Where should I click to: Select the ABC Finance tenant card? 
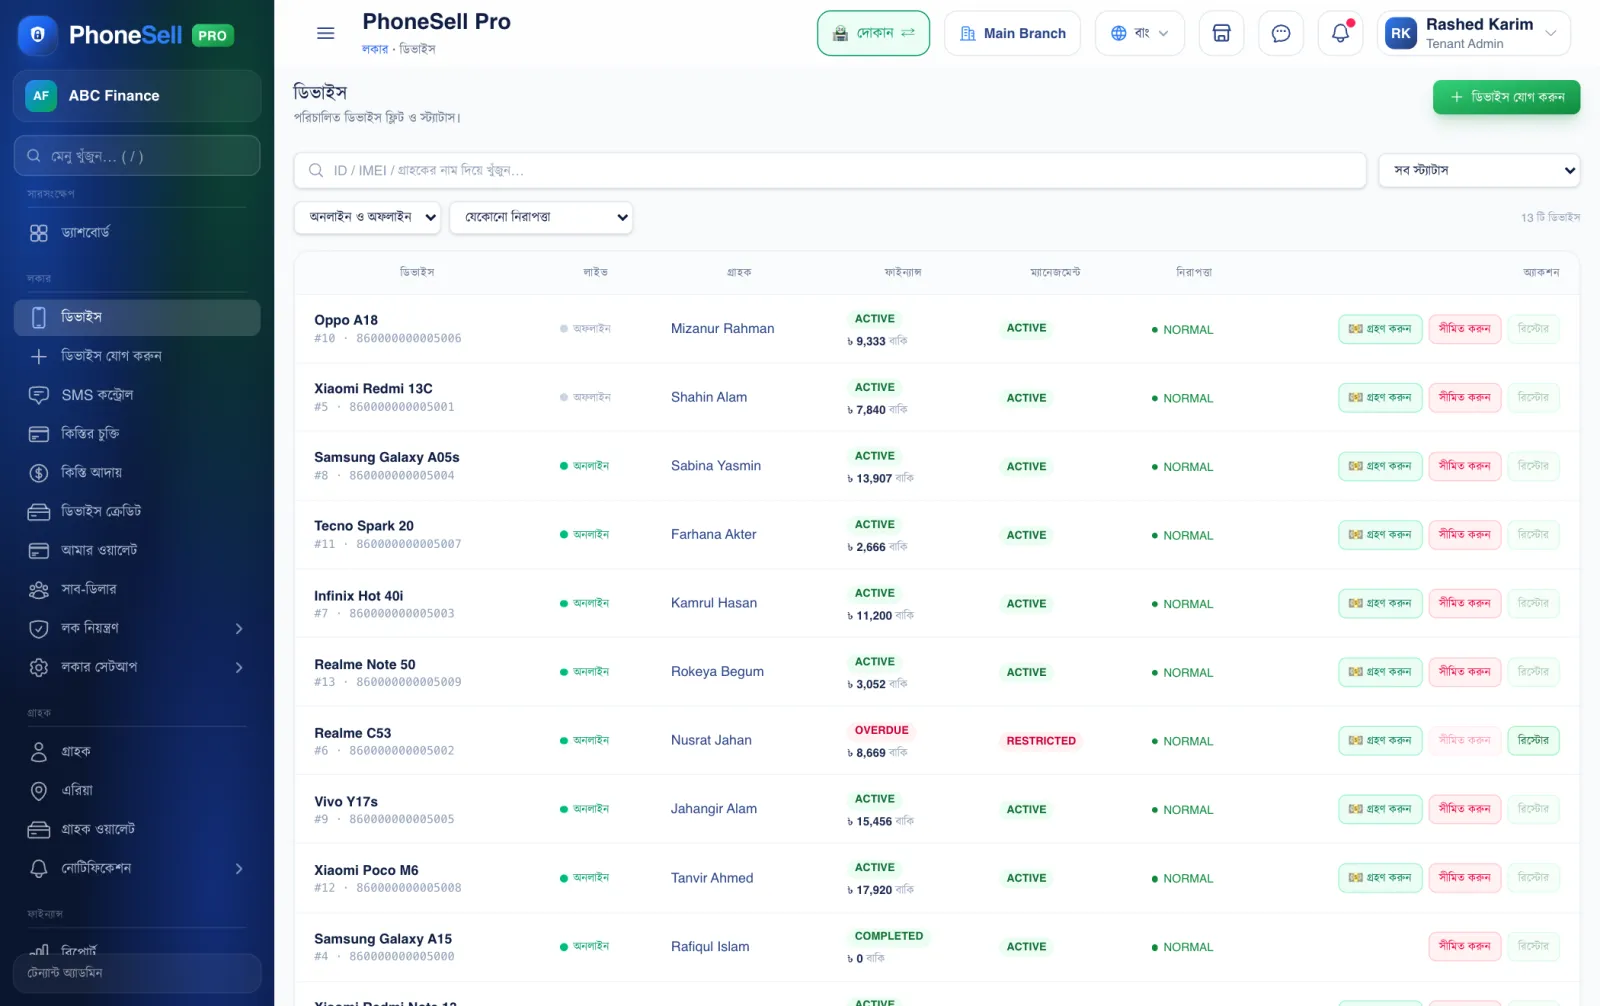point(137,96)
